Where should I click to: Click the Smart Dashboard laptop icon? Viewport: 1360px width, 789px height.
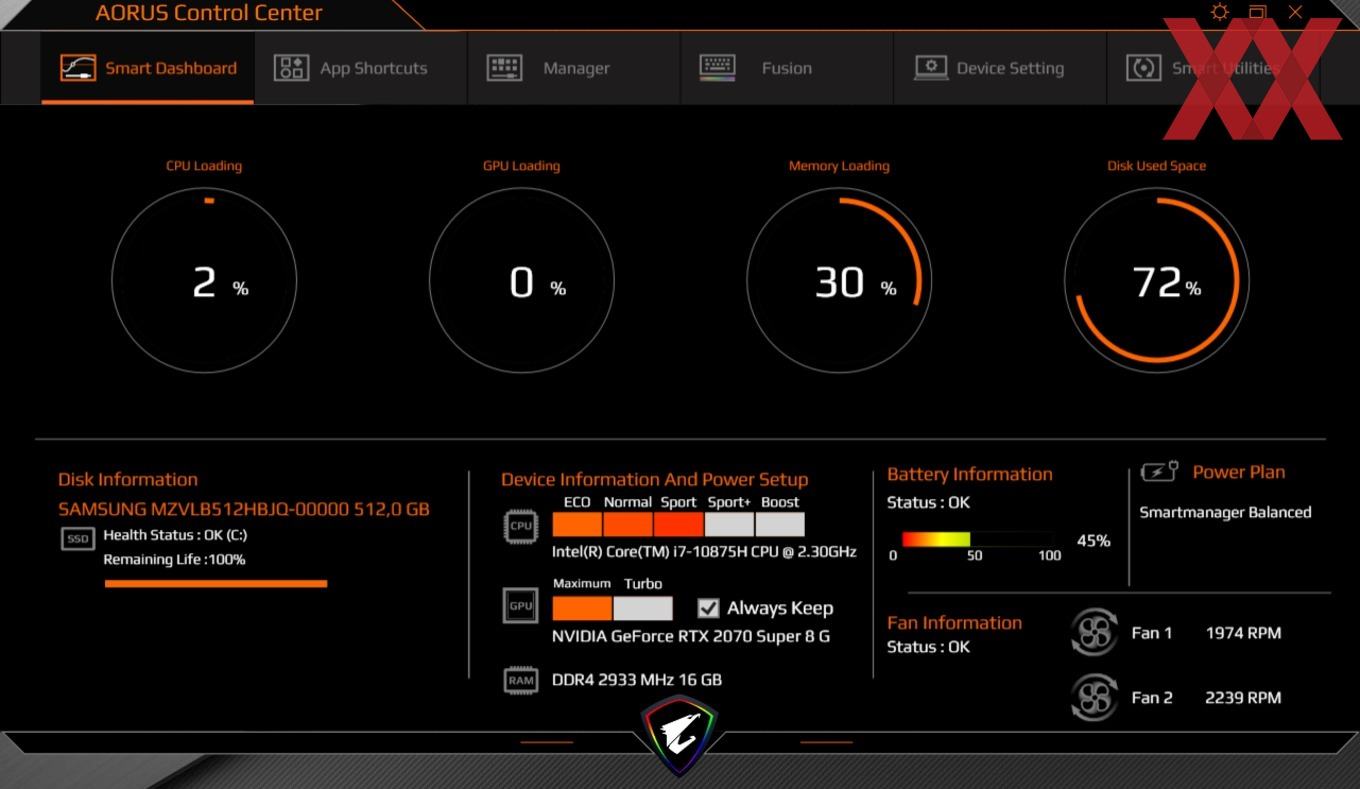[78, 68]
